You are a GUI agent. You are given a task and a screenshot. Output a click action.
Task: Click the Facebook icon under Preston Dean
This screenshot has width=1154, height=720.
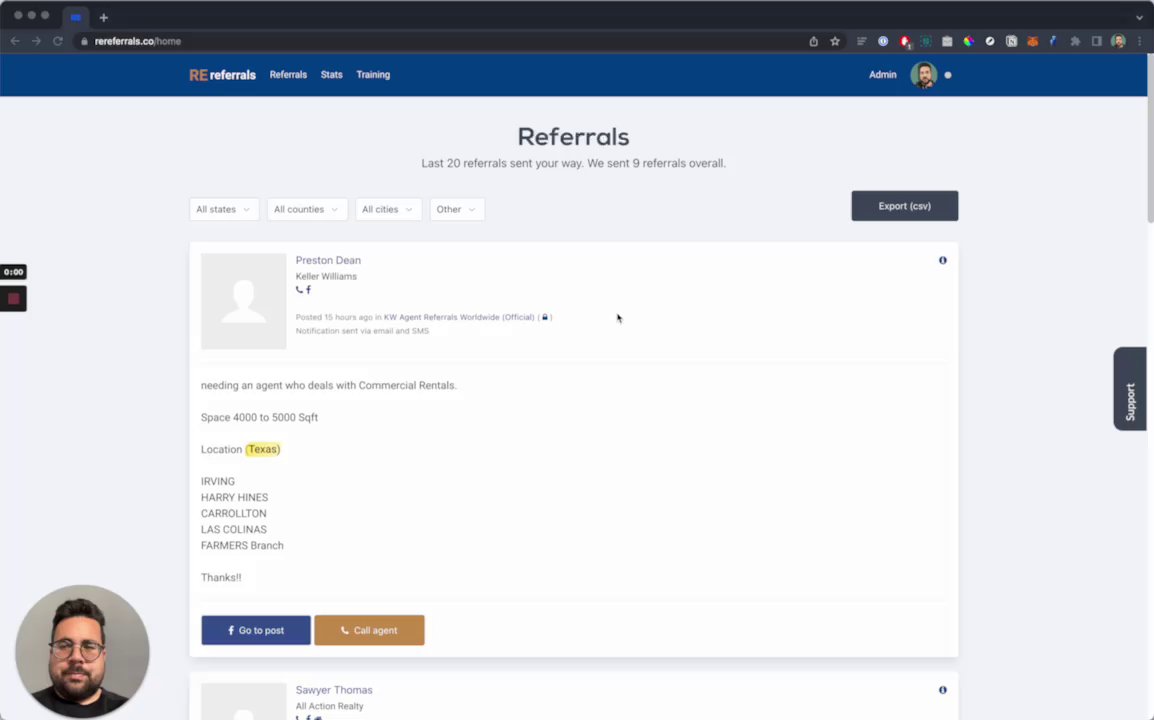click(308, 290)
